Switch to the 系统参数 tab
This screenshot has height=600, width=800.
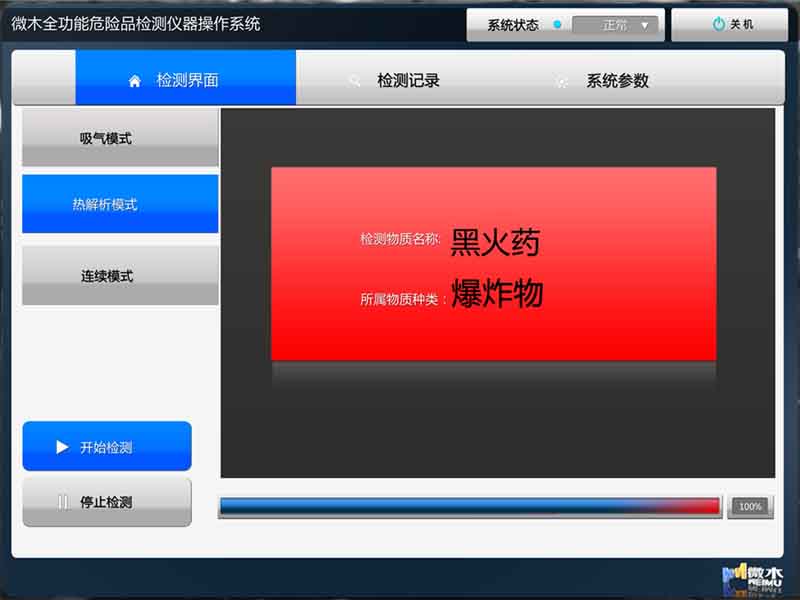(617, 81)
